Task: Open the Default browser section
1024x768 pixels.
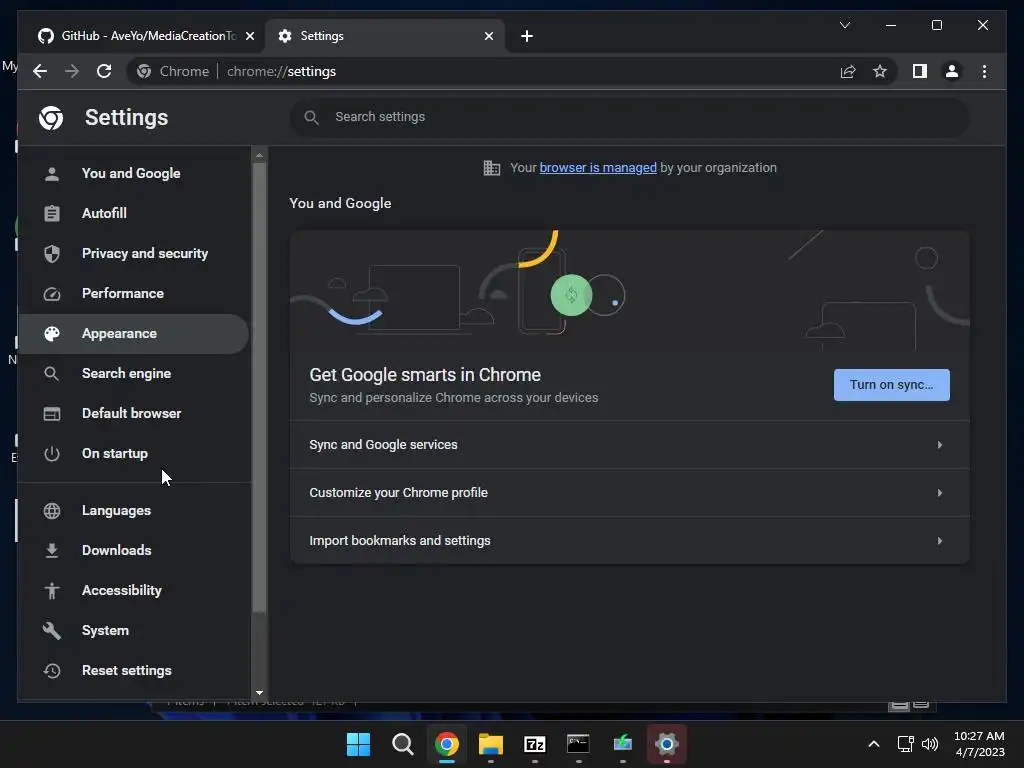Action: tap(134, 414)
